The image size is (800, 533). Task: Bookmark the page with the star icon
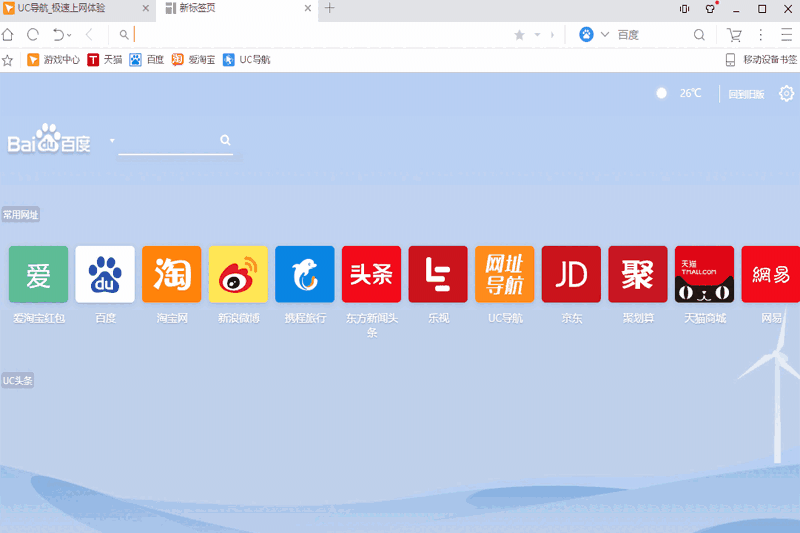coord(519,35)
